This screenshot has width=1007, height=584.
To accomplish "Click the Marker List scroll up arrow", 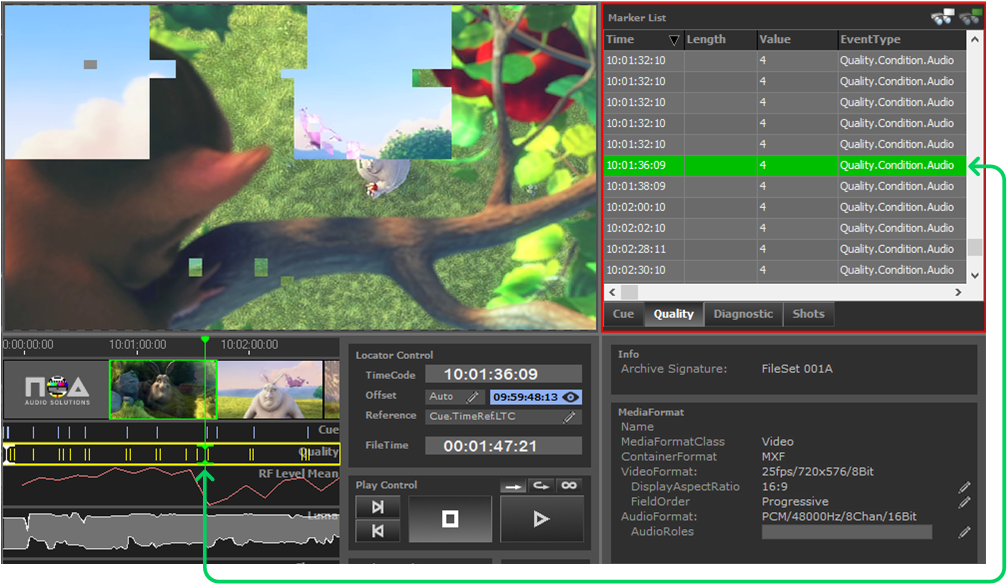I will 975,39.
